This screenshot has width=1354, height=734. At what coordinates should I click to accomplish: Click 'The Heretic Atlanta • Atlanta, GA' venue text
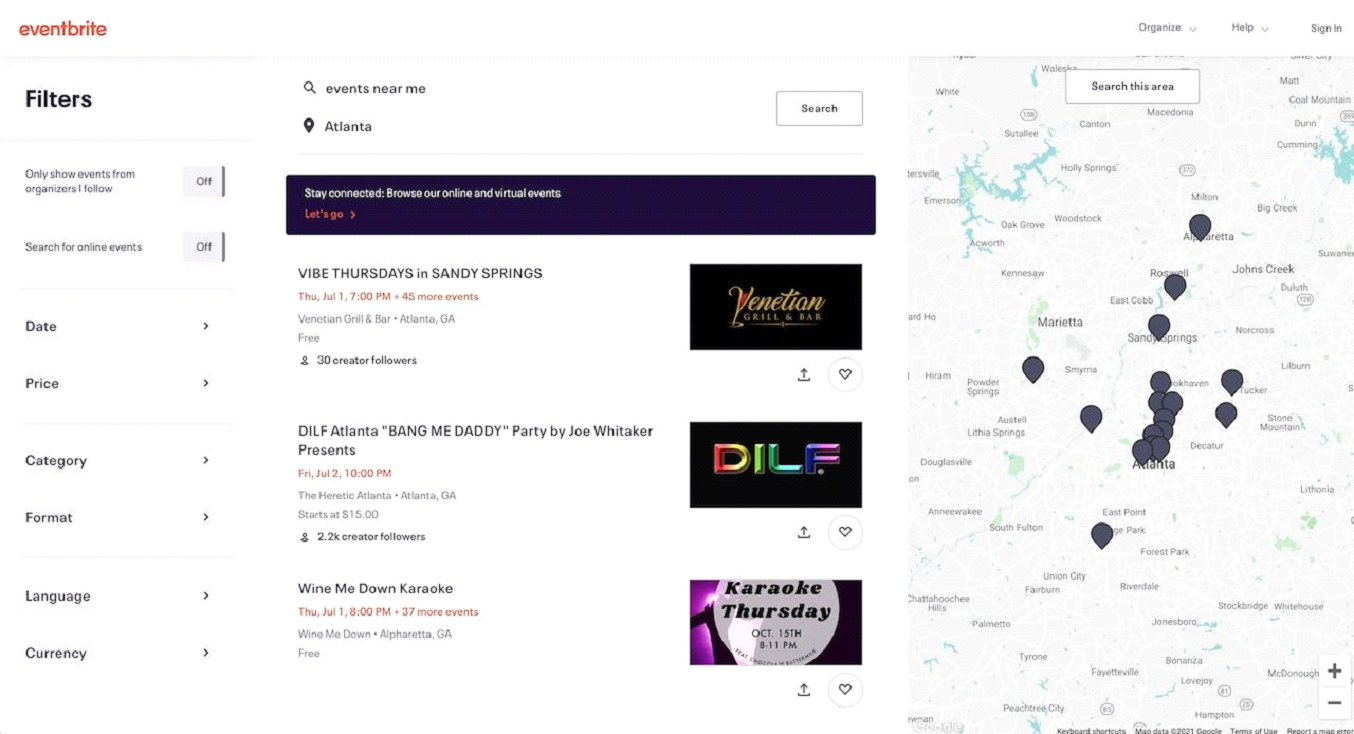[377, 495]
